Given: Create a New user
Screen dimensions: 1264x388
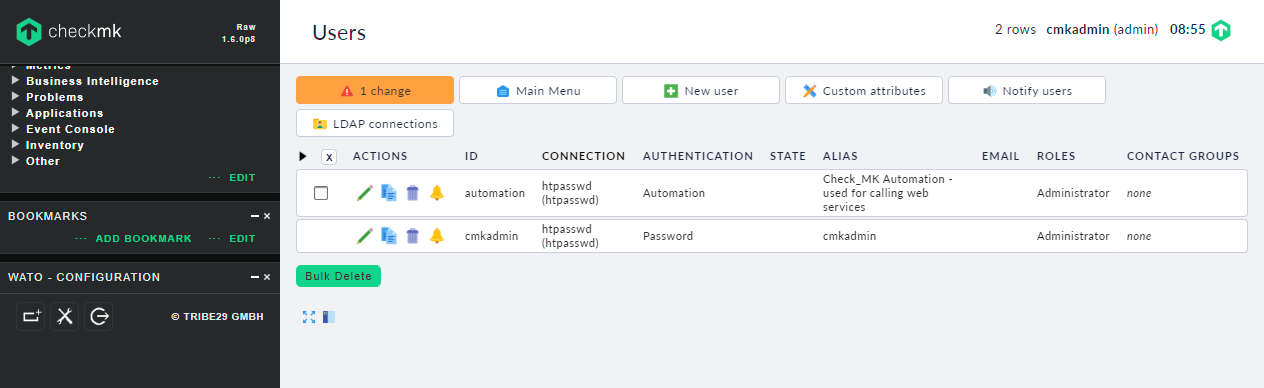Looking at the screenshot, I should click(701, 90).
